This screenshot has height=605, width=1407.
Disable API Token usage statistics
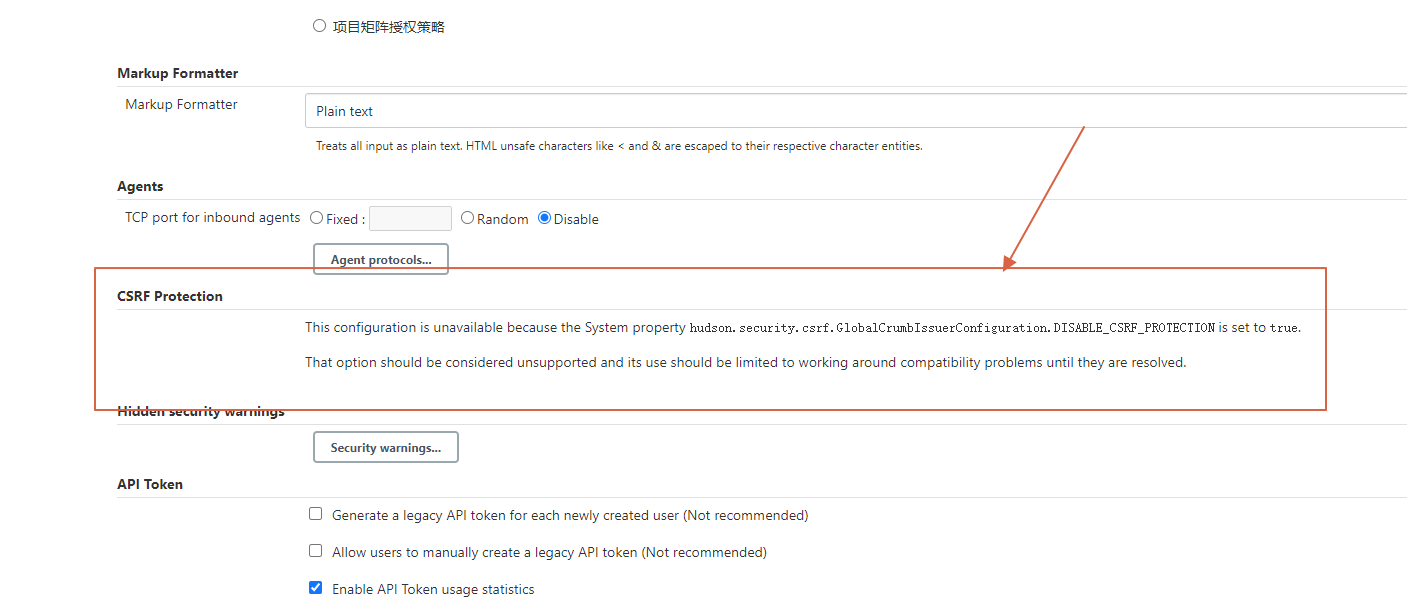coord(315,587)
